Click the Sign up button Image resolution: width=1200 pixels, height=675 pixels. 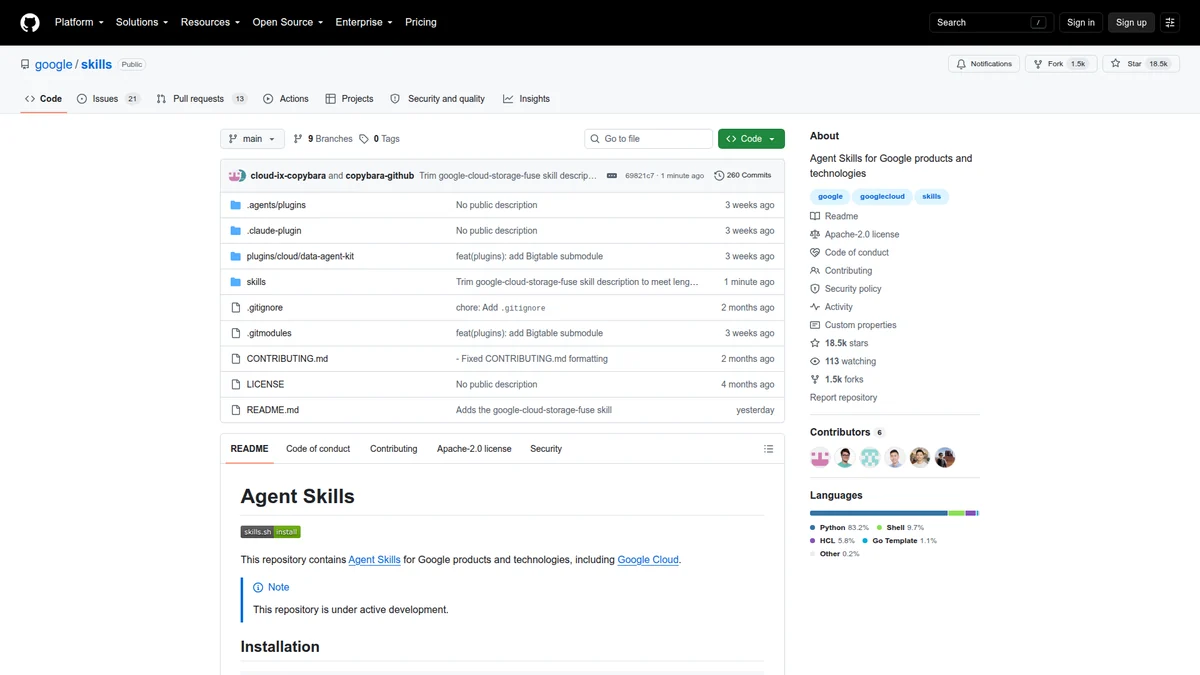1131,22
